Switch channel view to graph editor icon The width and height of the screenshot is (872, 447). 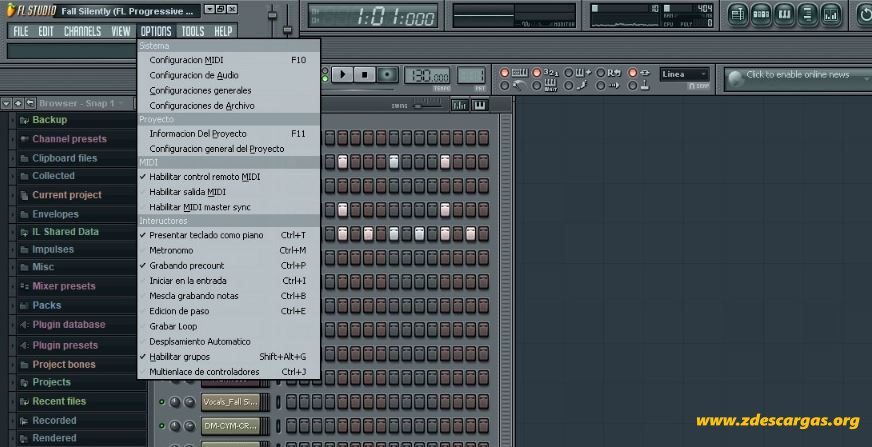460,105
